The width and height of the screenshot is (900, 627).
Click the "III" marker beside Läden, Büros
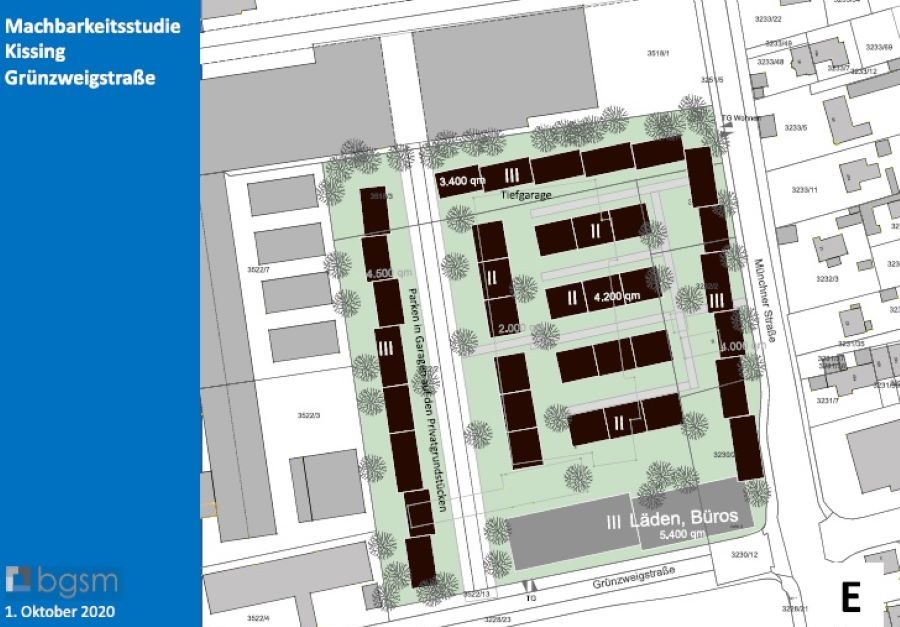point(613,522)
